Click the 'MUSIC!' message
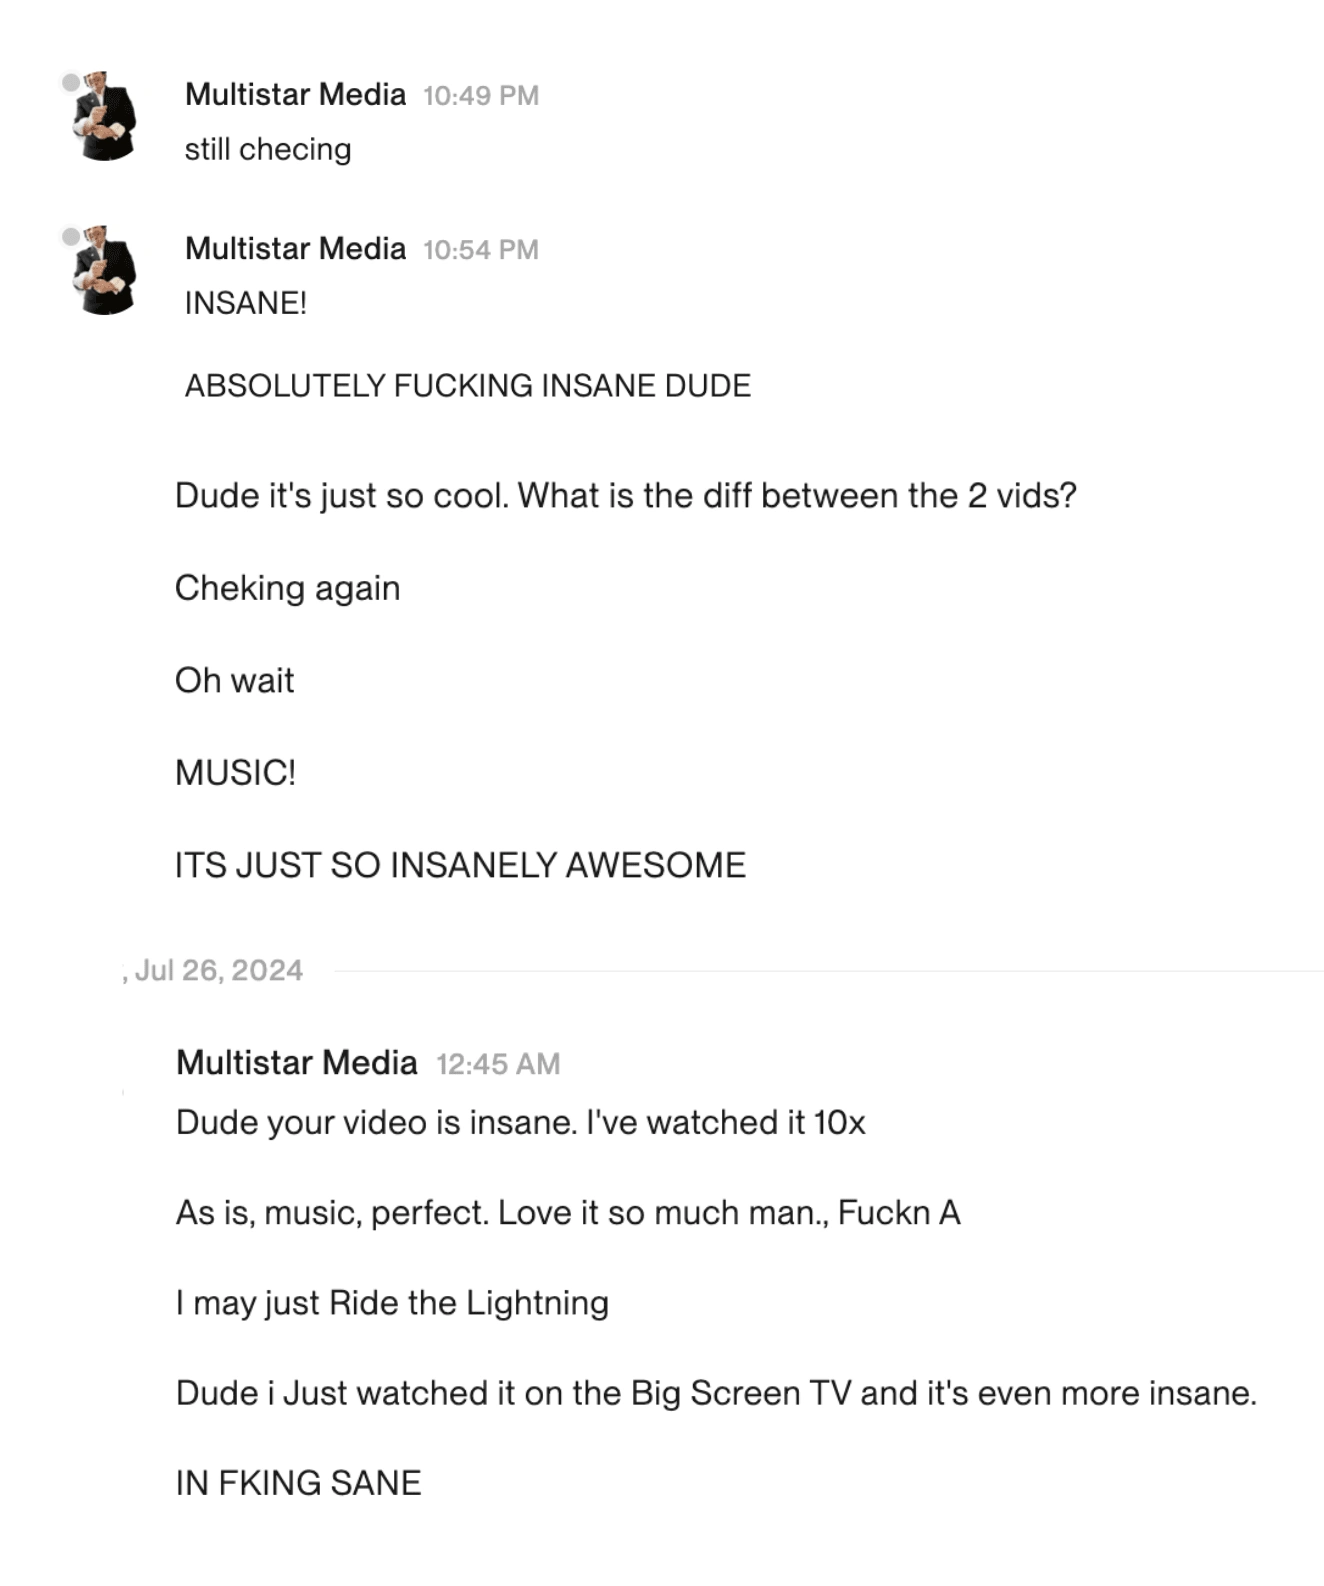 pyautogui.click(x=236, y=773)
